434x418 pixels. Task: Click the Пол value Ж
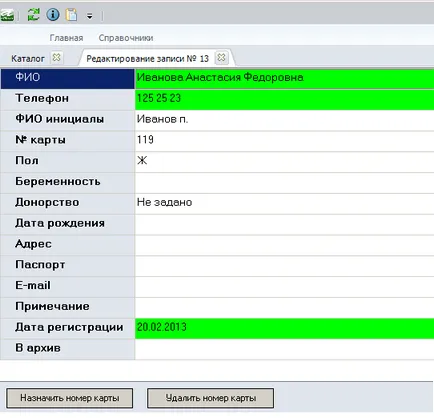284,162
